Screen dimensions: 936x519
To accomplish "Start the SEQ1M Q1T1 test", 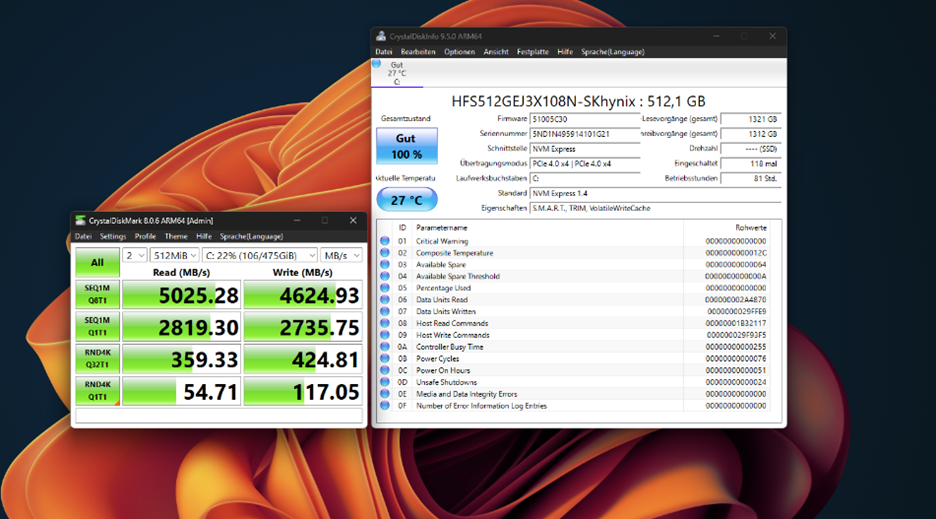I will pos(97,327).
